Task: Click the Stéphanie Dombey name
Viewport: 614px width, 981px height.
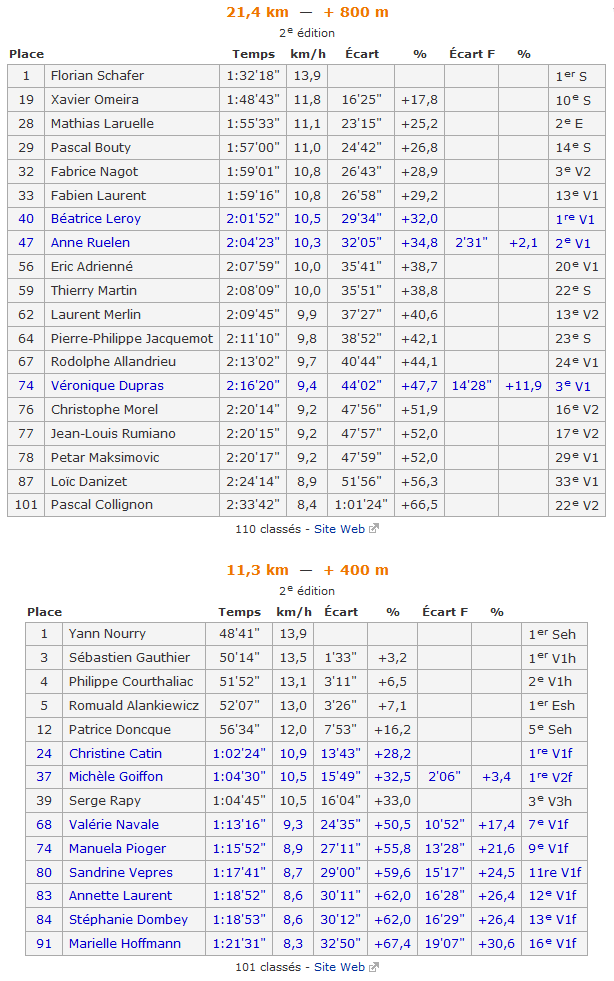Action: click(x=128, y=920)
